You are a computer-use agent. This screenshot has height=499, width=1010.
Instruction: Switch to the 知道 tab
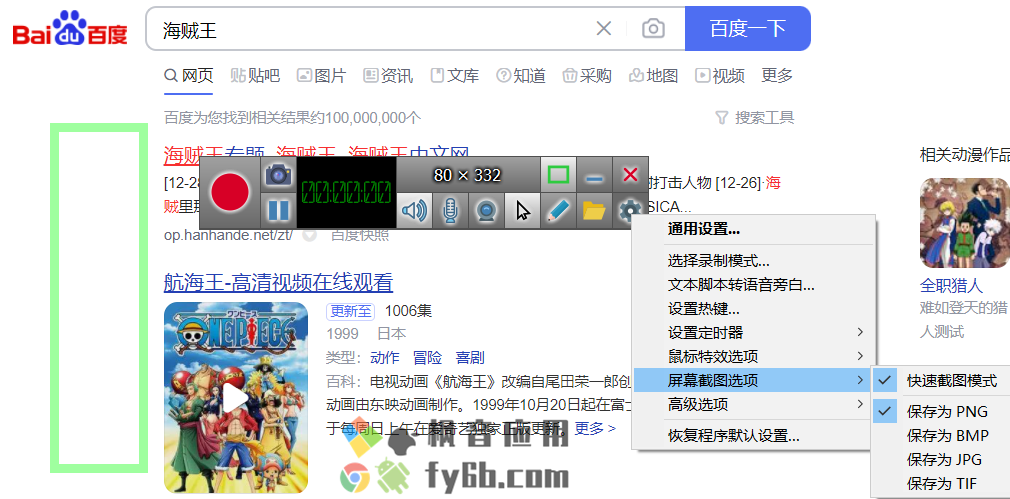point(521,76)
